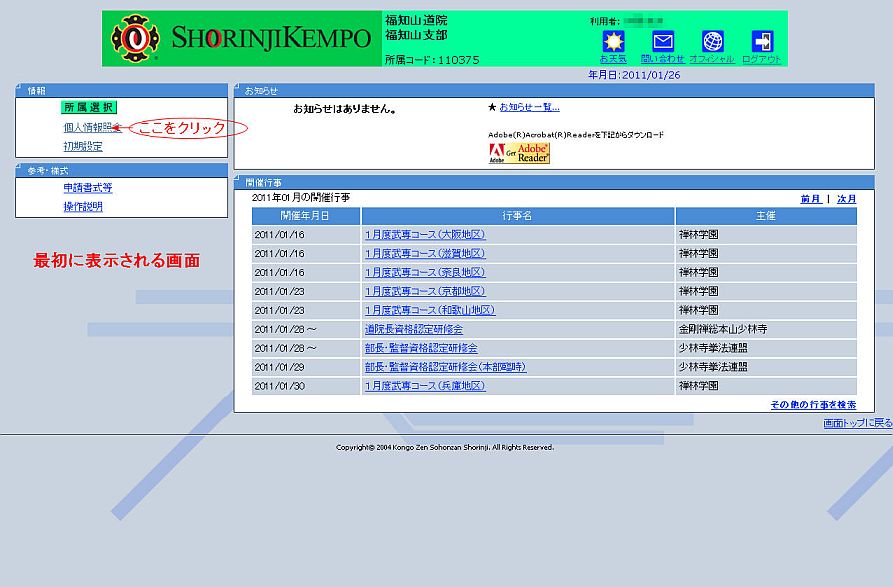This screenshot has height=587, width=893.
Task: Click その他の行事を検索 search link
Action: 813,405
